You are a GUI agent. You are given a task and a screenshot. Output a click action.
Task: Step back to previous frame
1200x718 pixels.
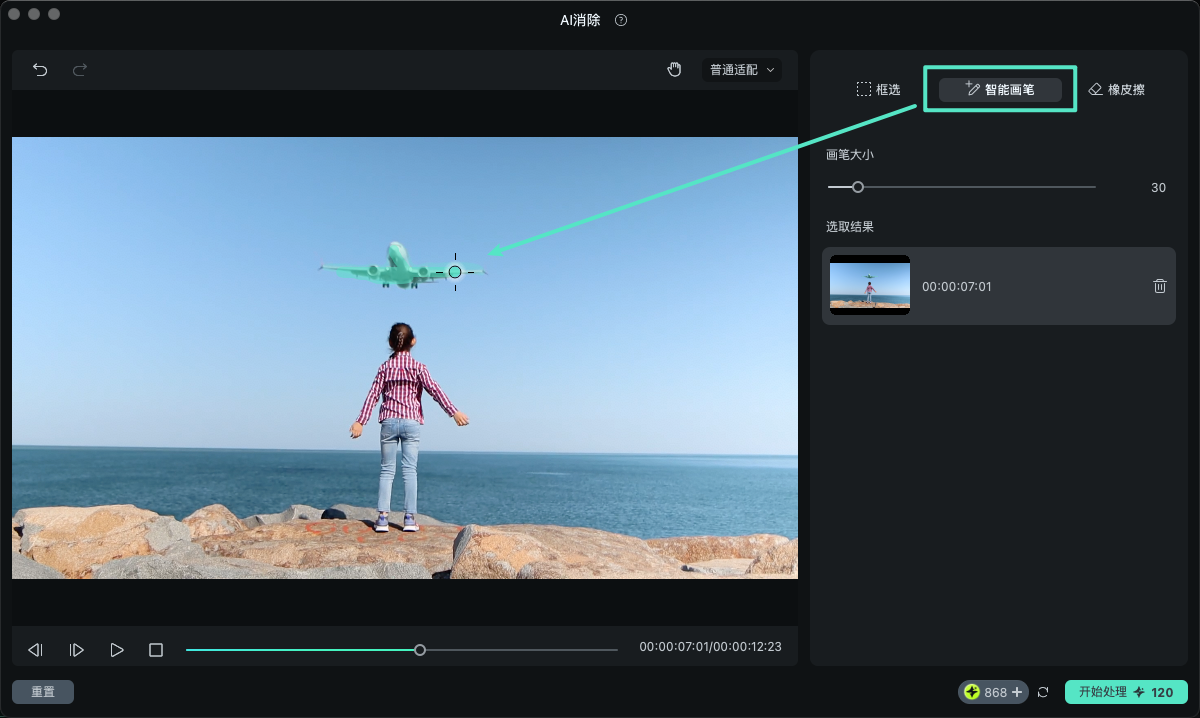[35, 650]
